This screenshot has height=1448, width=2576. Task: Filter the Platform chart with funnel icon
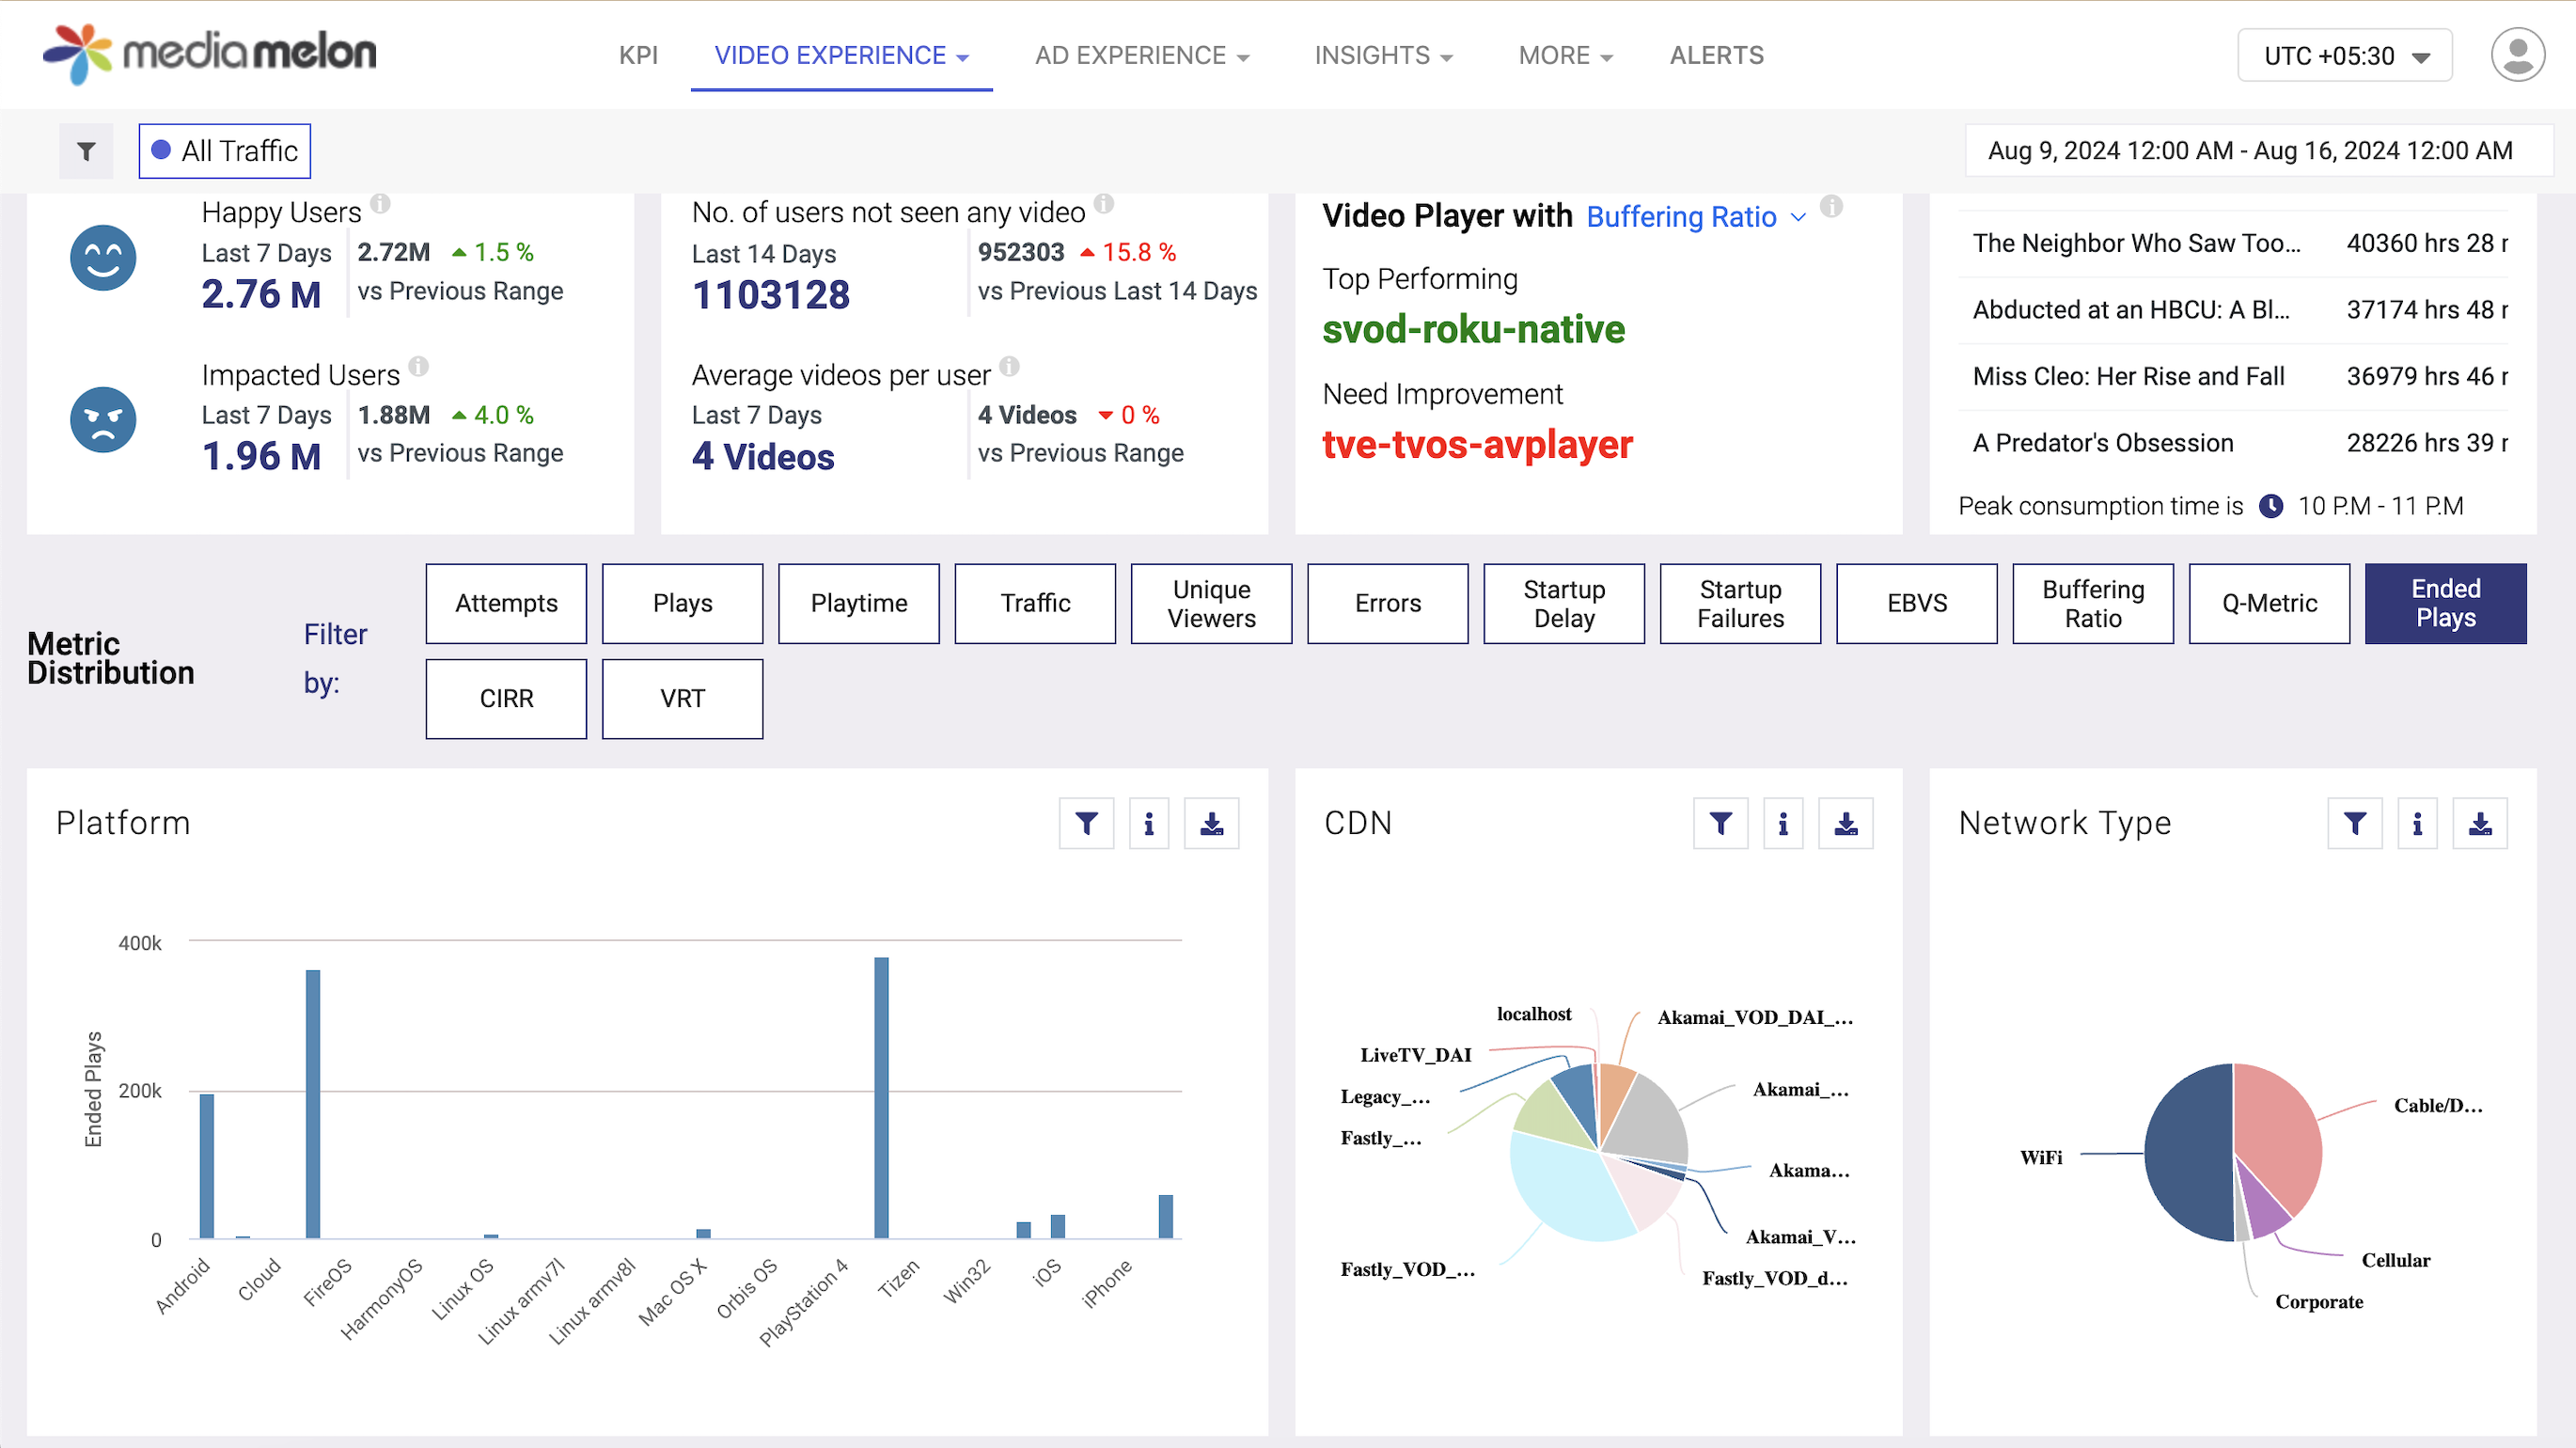click(1086, 823)
